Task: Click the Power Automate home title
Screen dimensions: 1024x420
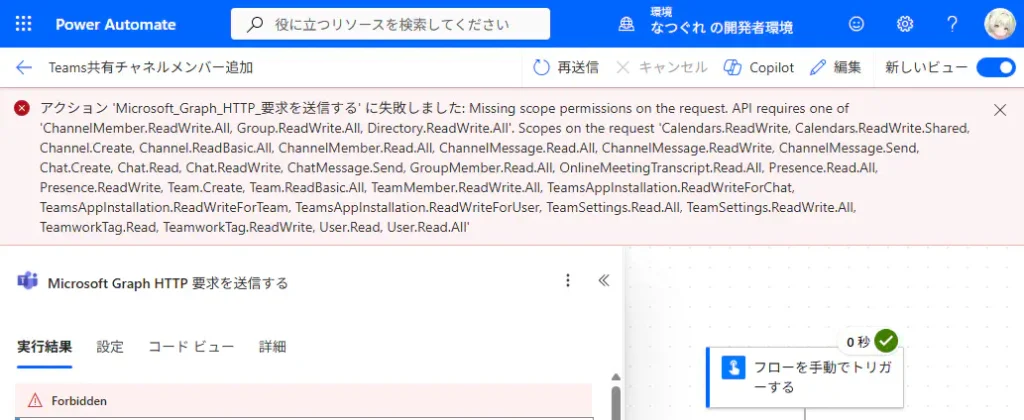Action: click(116, 25)
